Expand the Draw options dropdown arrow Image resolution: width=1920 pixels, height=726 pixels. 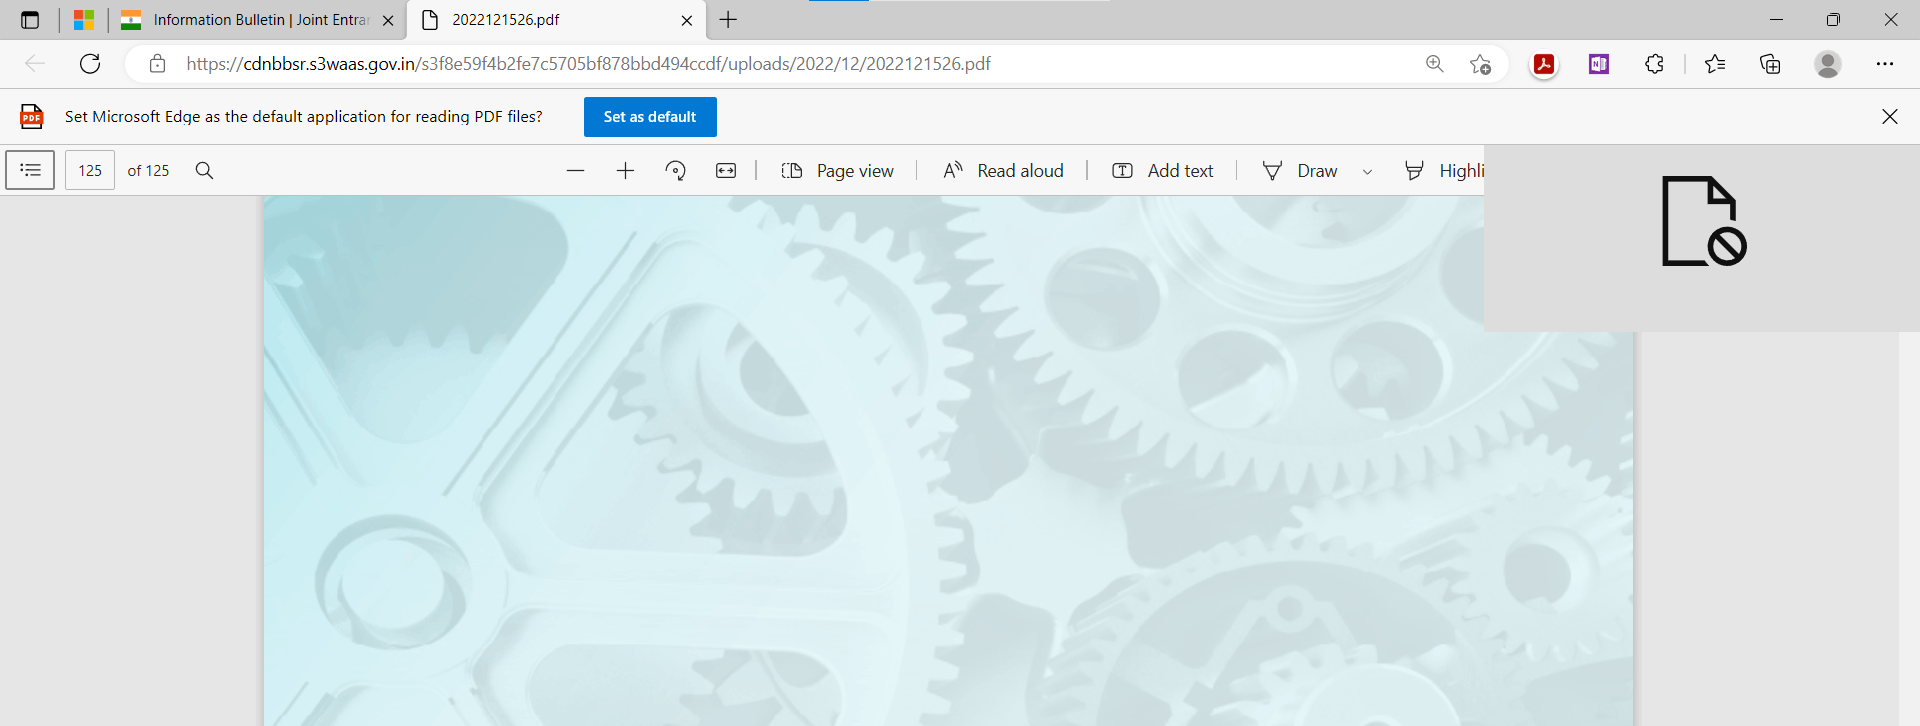[1367, 171]
